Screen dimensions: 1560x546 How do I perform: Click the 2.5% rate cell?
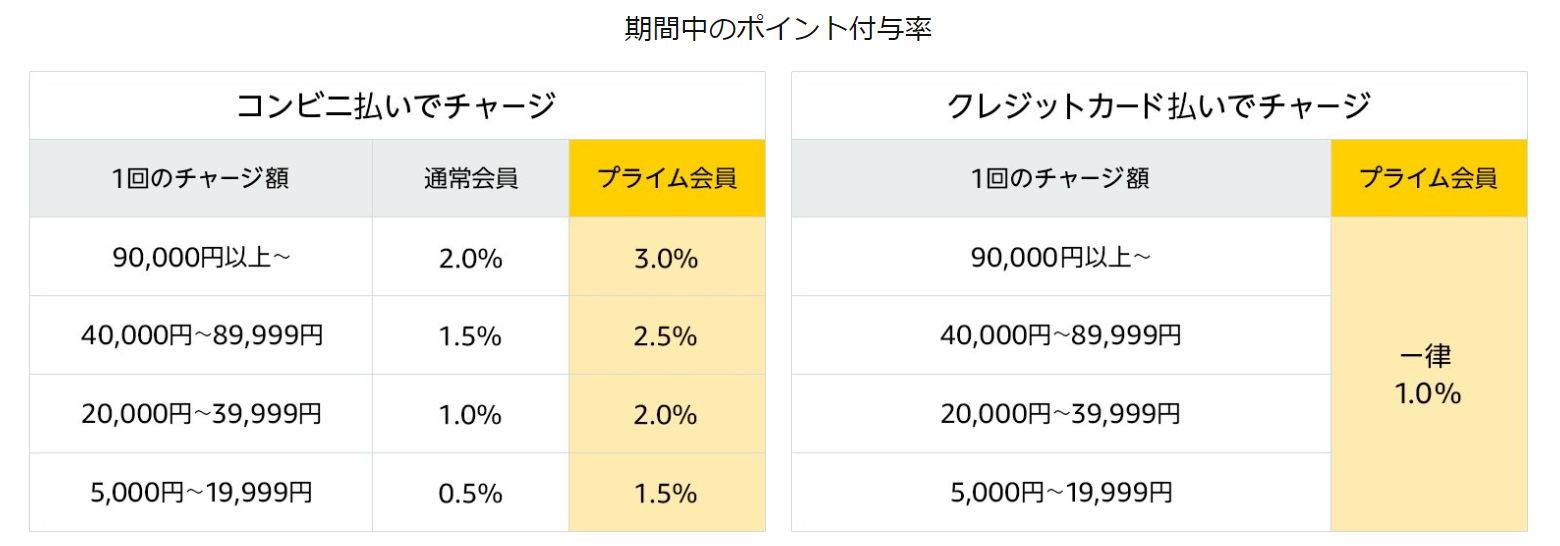(x=666, y=336)
